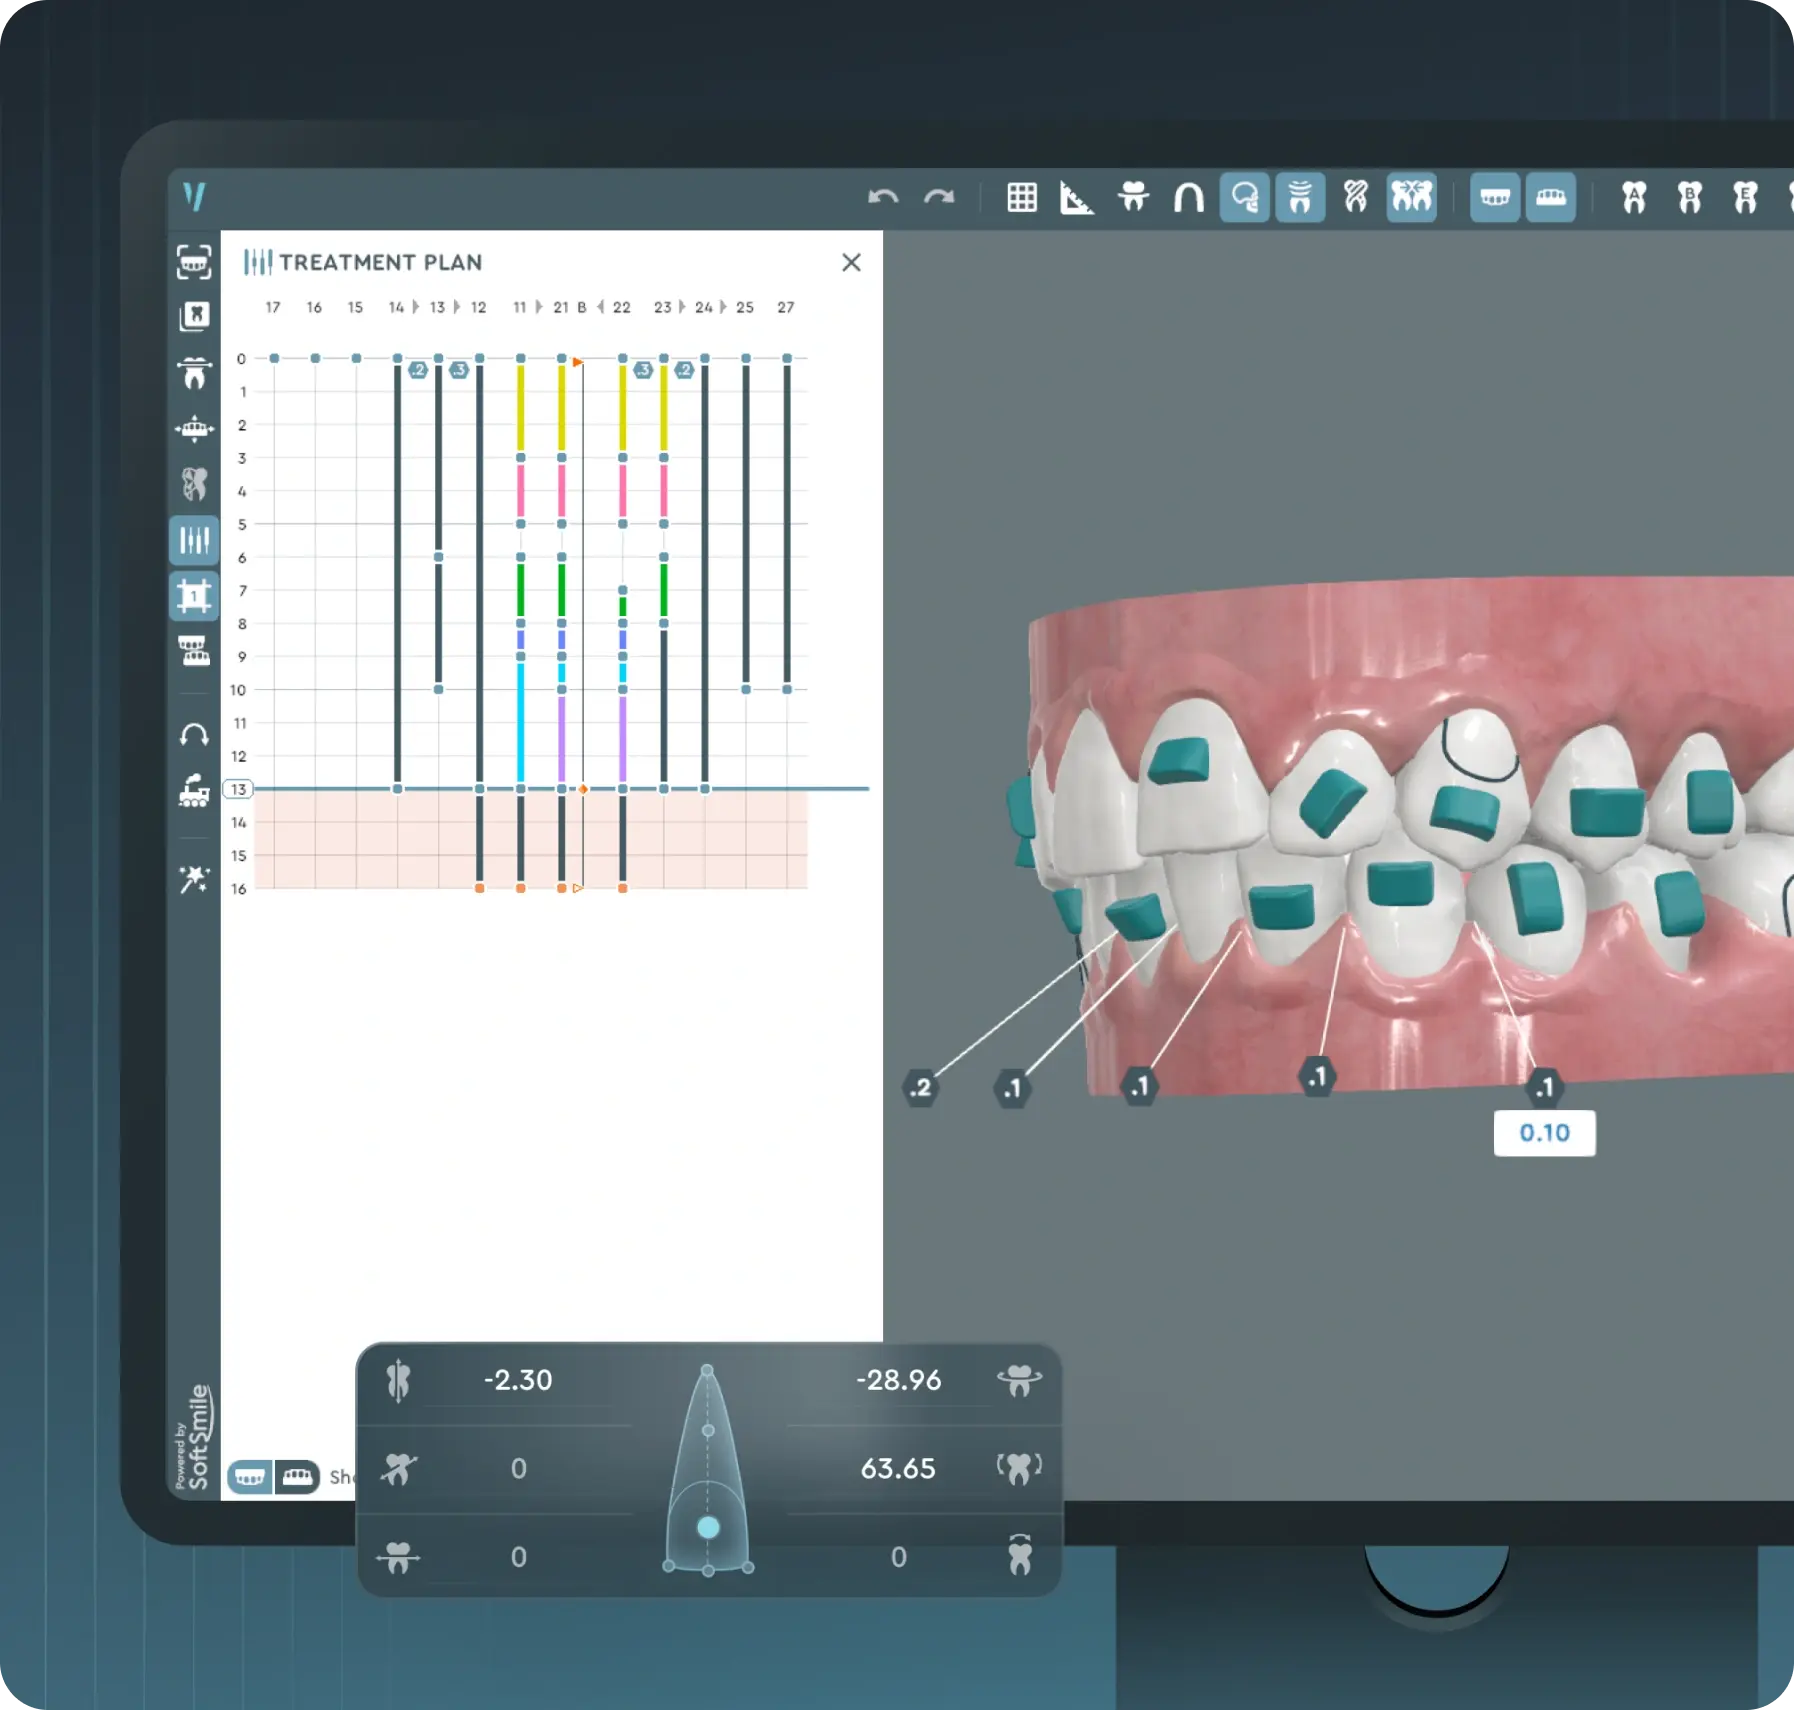Enable the grid overlay tool

[x=1021, y=197]
